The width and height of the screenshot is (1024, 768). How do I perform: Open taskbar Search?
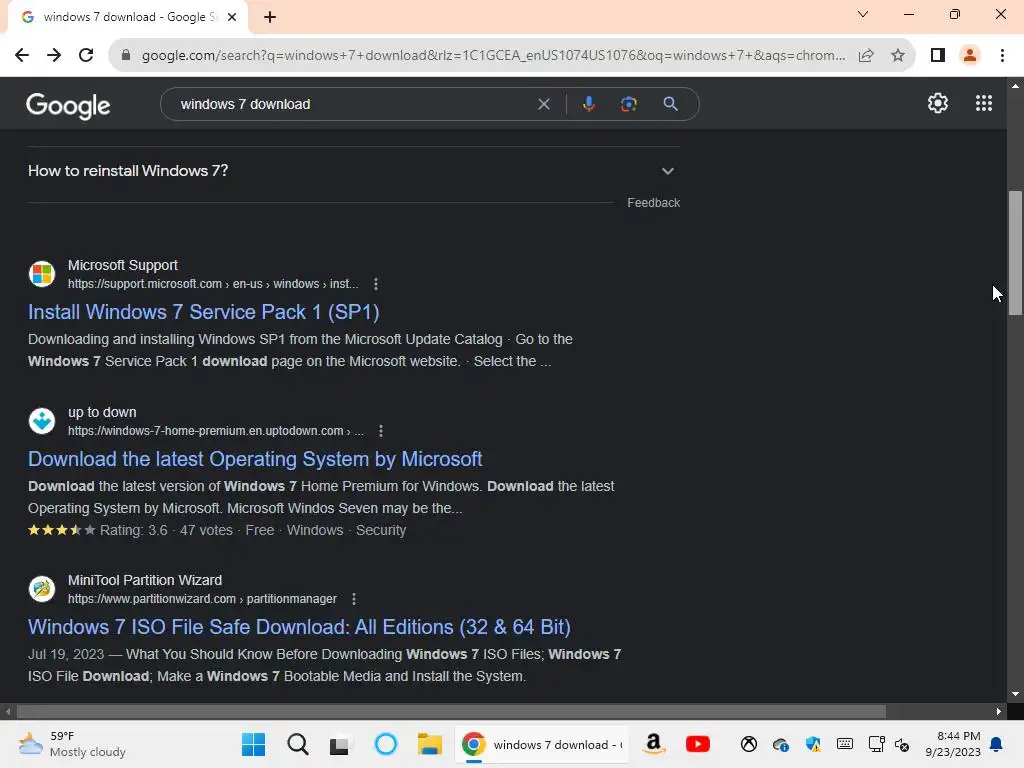tap(298, 744)
